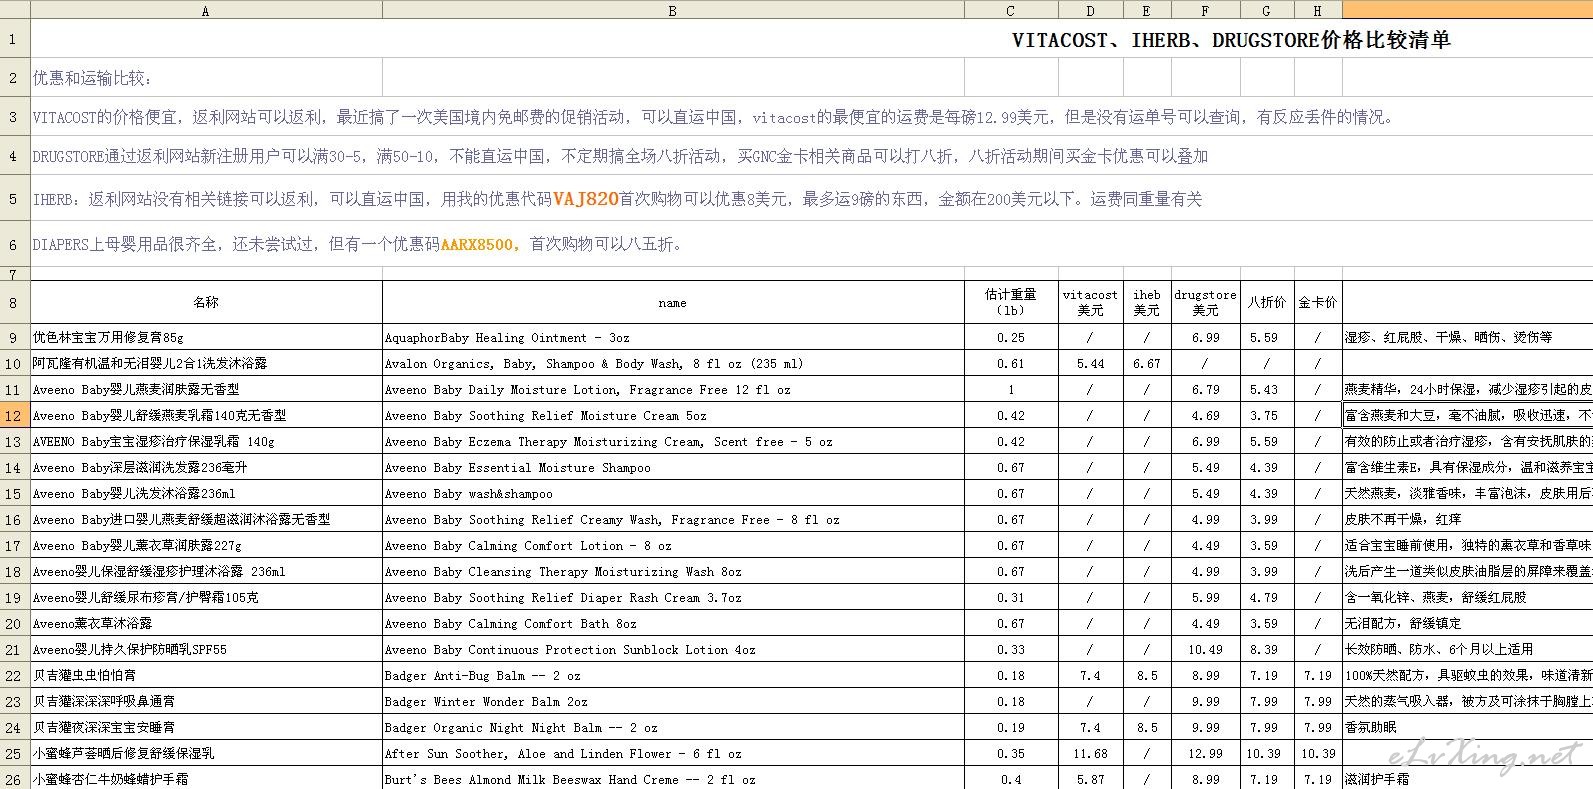
Task: Click cell Aveeno Baby Soothing Relief Diaper Rash Cream
Action: [673, 597]
